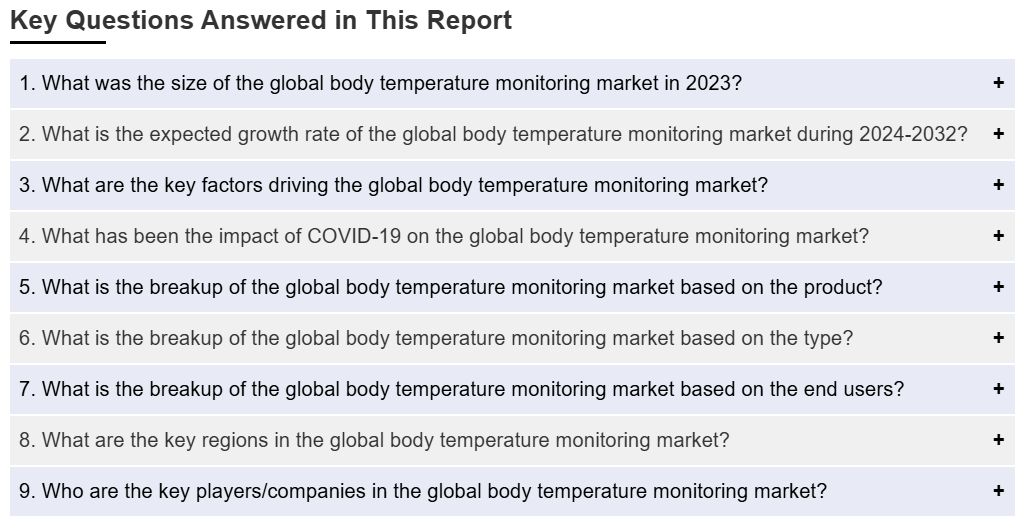Expand question 7 about end users breakup

(x=461, y=389)
